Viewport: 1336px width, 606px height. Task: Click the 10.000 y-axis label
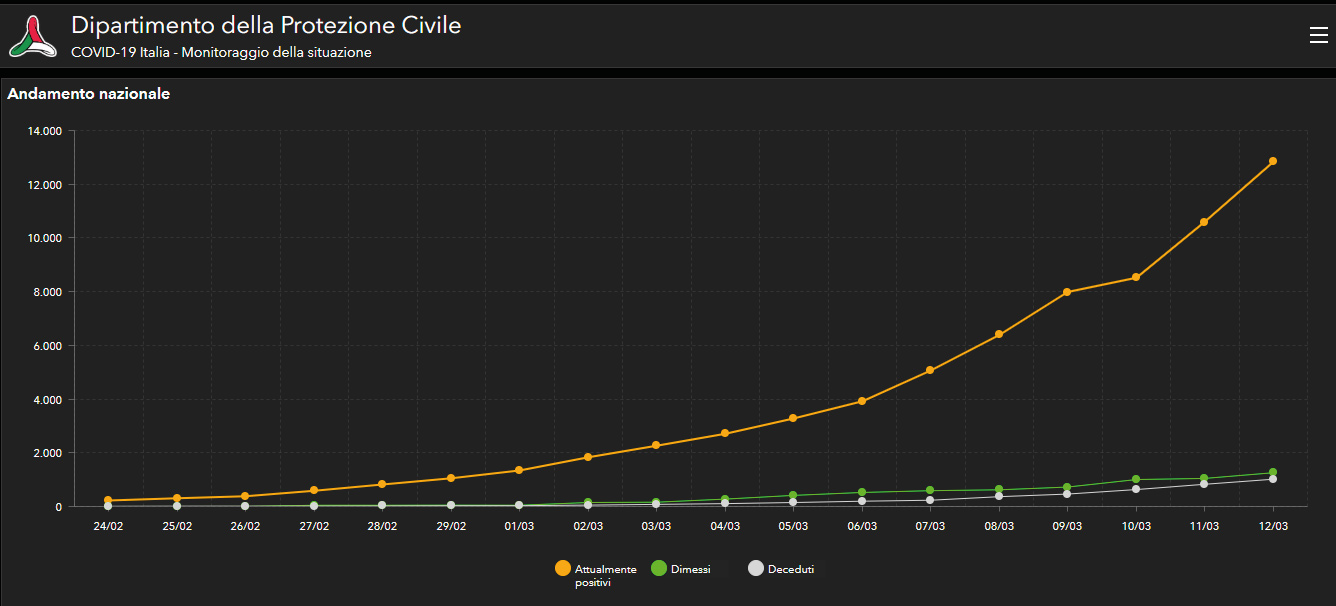point(46,238)
